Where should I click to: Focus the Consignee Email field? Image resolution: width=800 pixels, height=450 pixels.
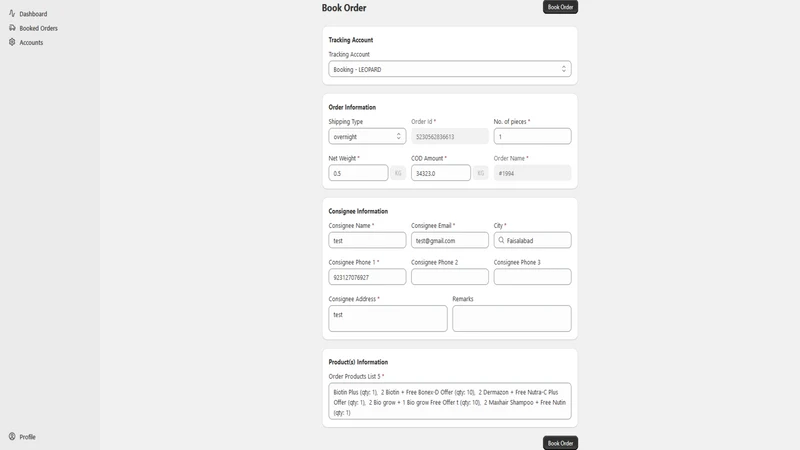coord(449,240)
